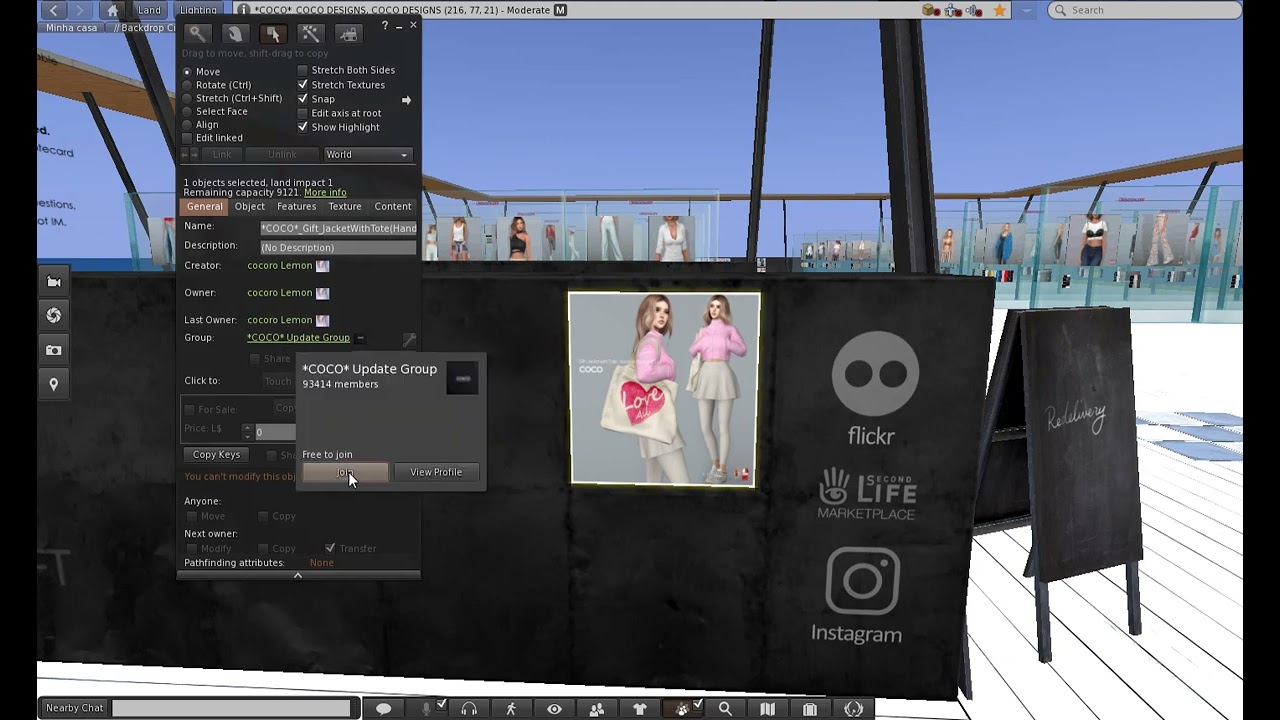Switch to the Object tab
This screenshot has height=720, width=1280.
coord(250,206)
